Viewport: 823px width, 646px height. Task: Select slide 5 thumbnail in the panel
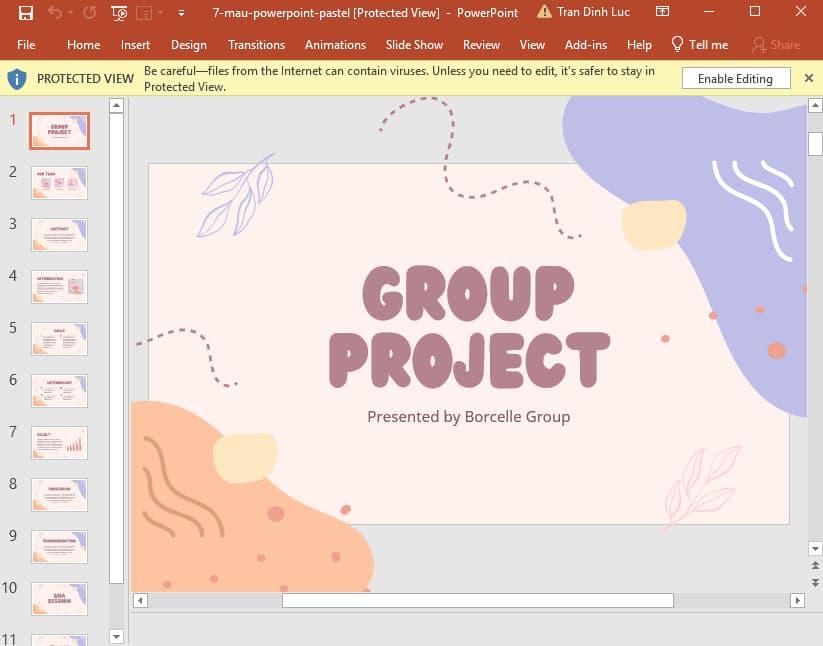point(60,339)
